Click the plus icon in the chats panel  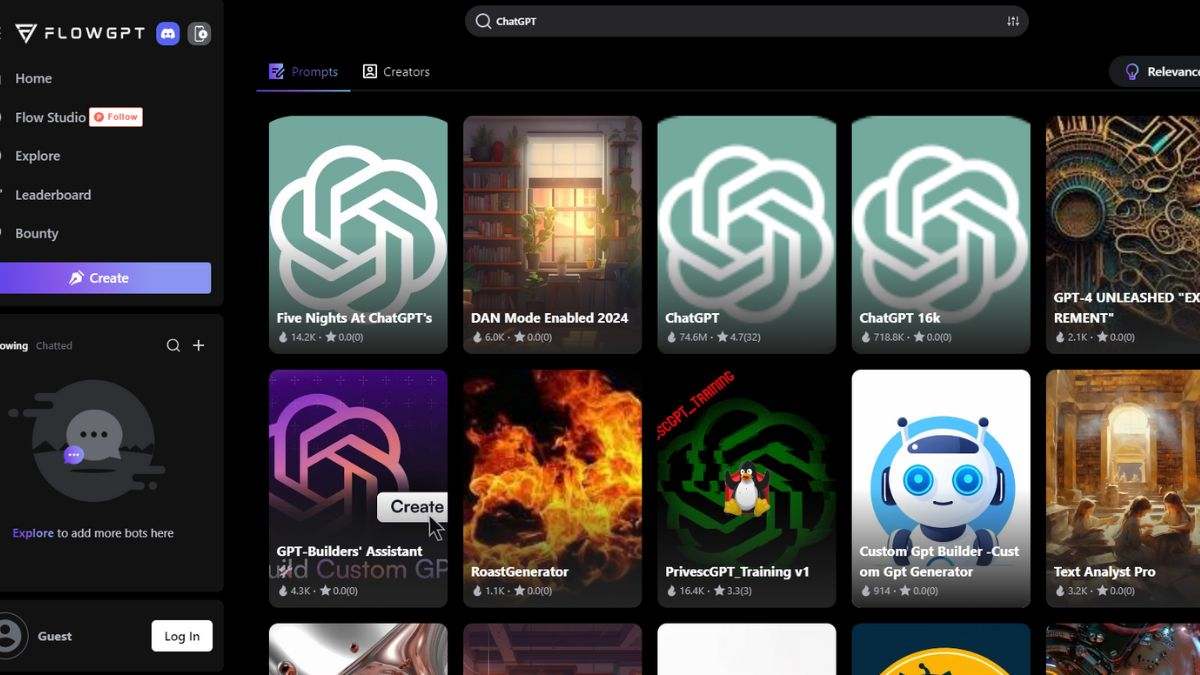198,345
